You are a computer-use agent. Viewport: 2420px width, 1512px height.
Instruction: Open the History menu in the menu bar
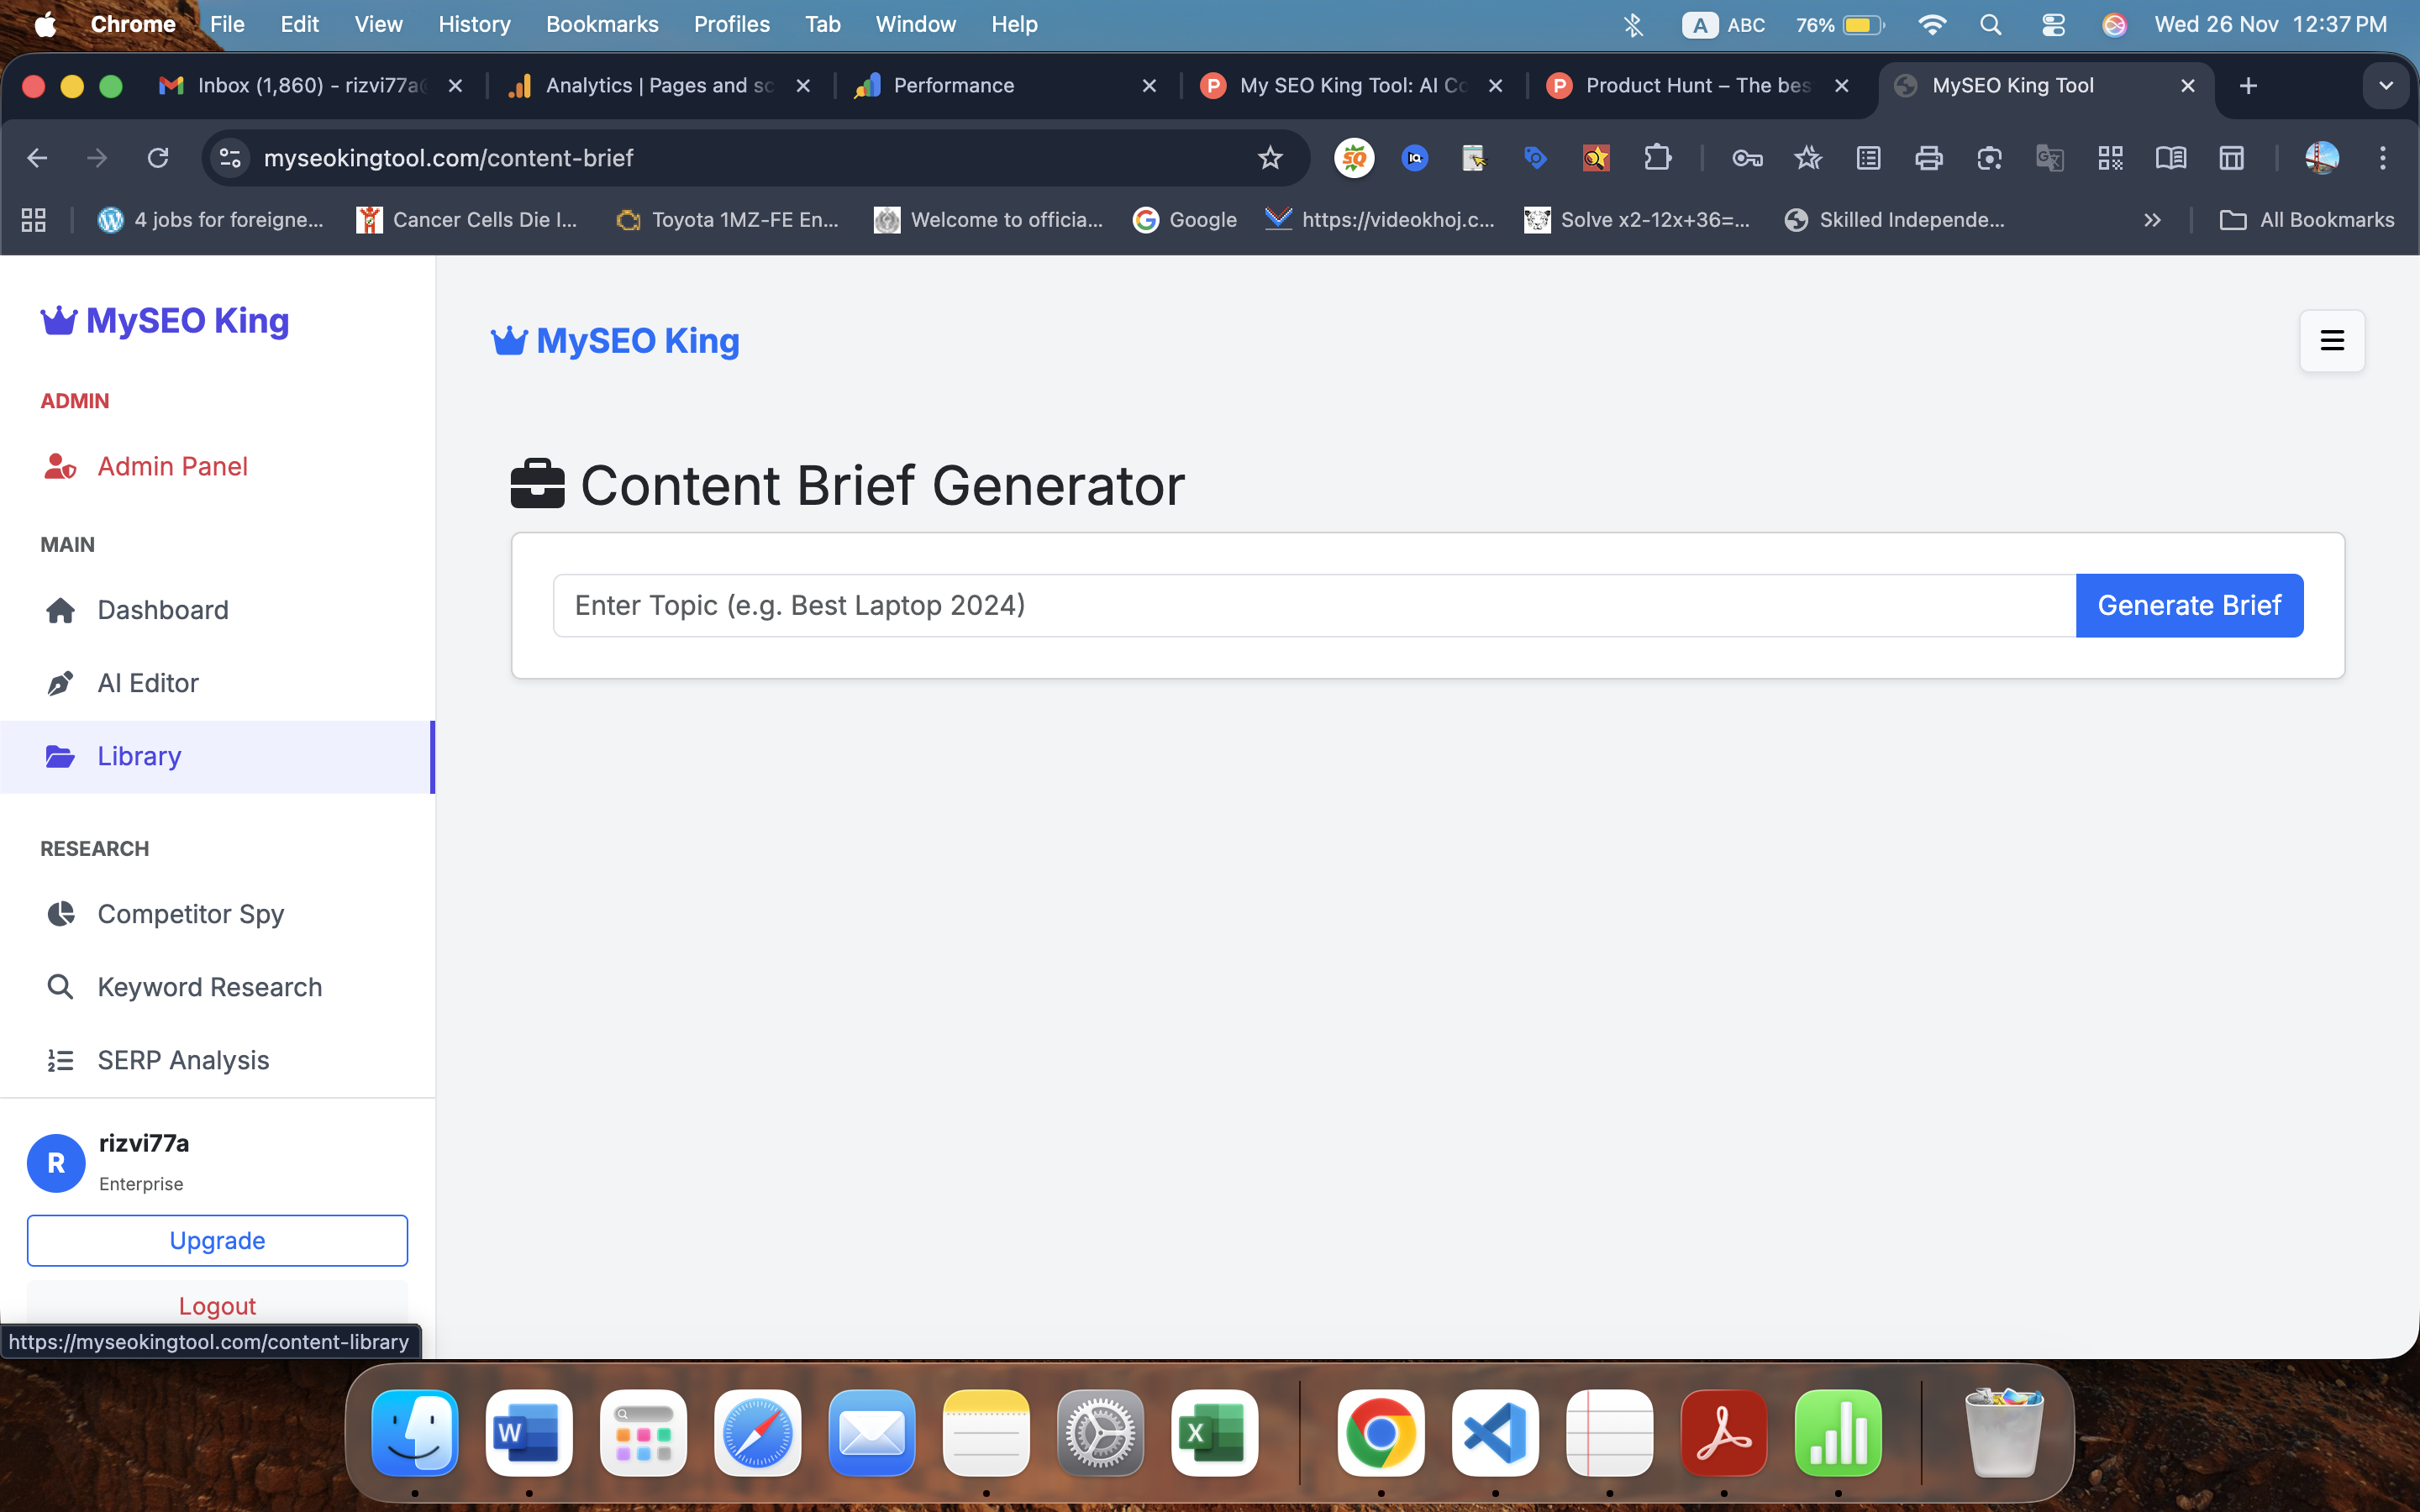click(x=474, y=24)
